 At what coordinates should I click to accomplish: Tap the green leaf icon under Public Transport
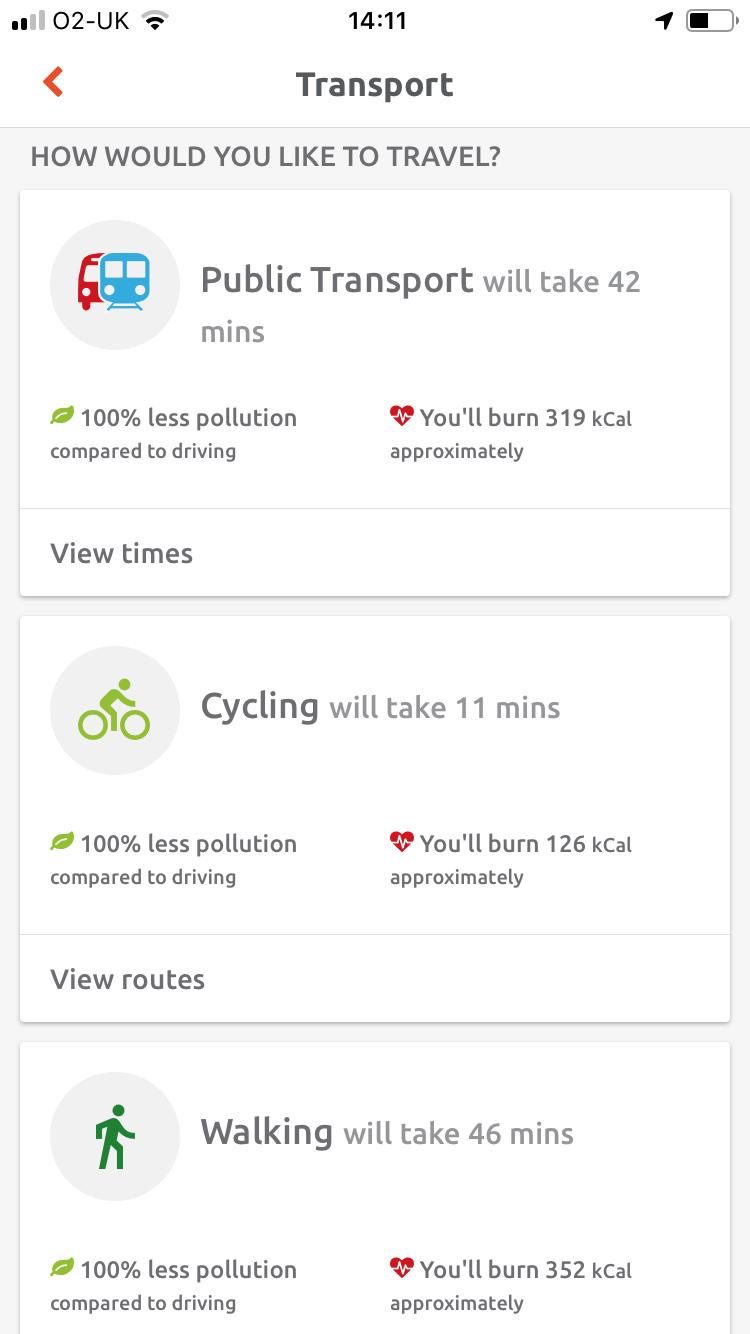coord(62,416)
